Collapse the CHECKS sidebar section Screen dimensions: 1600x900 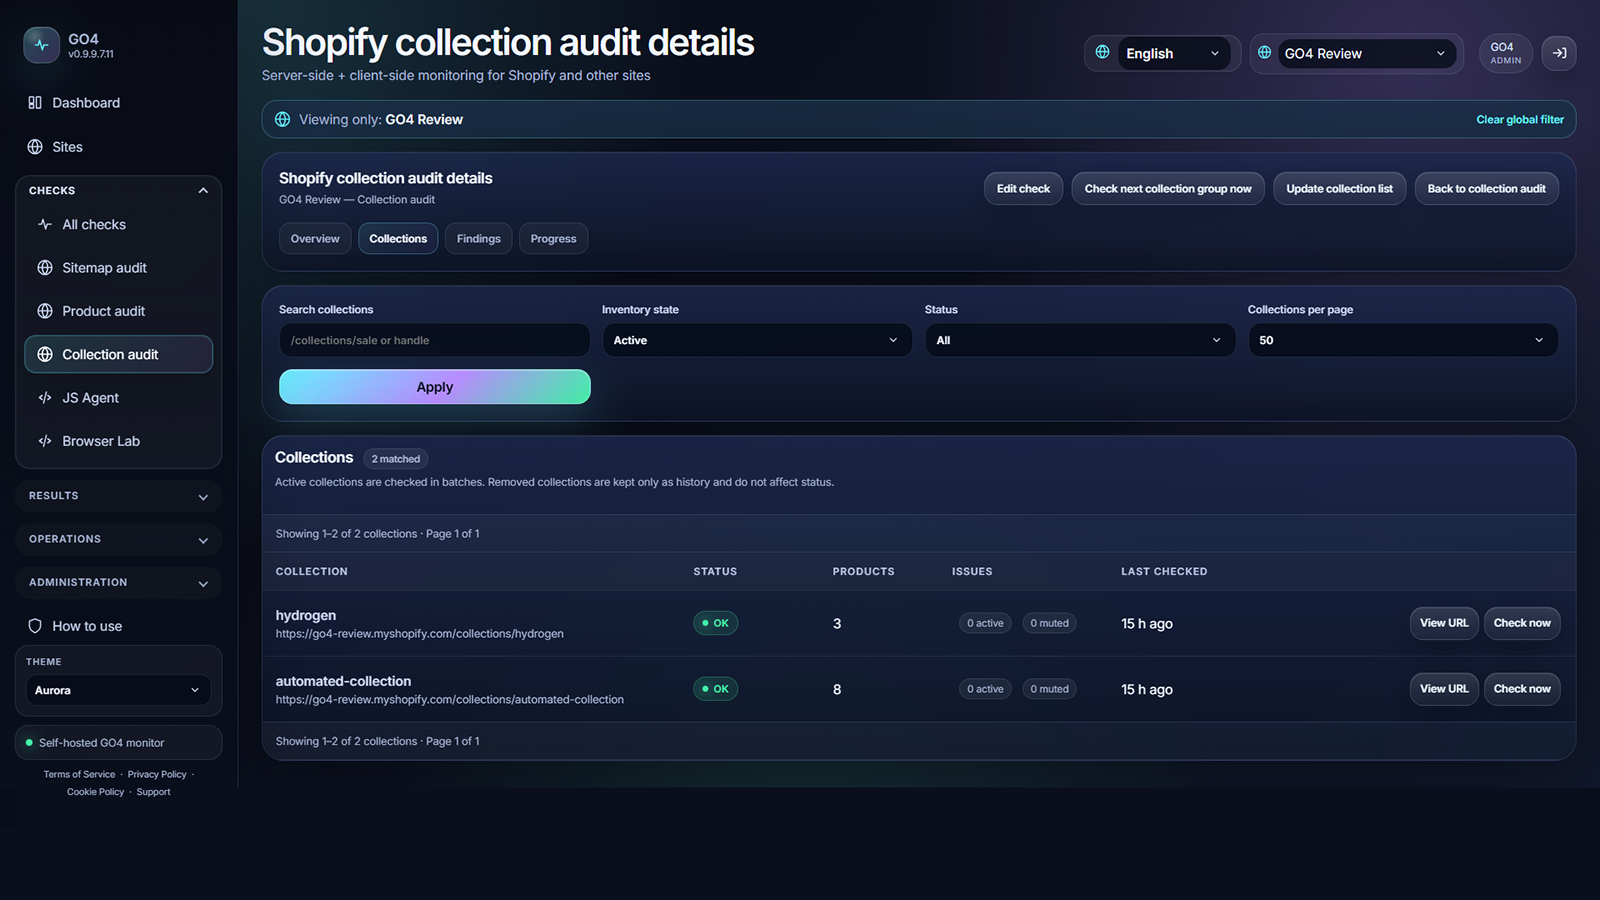203,190
